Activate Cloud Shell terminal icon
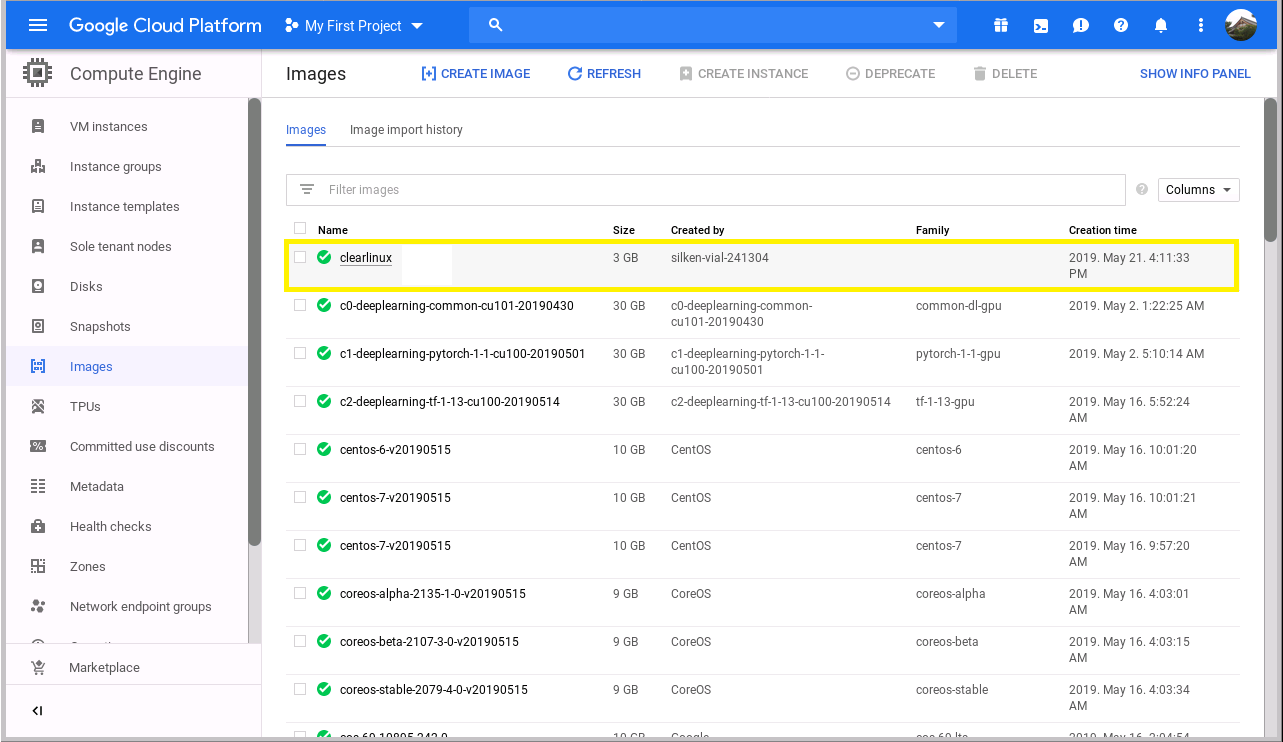The width and height of the screenshot is (1283, 742). (x=1041, y=26)
